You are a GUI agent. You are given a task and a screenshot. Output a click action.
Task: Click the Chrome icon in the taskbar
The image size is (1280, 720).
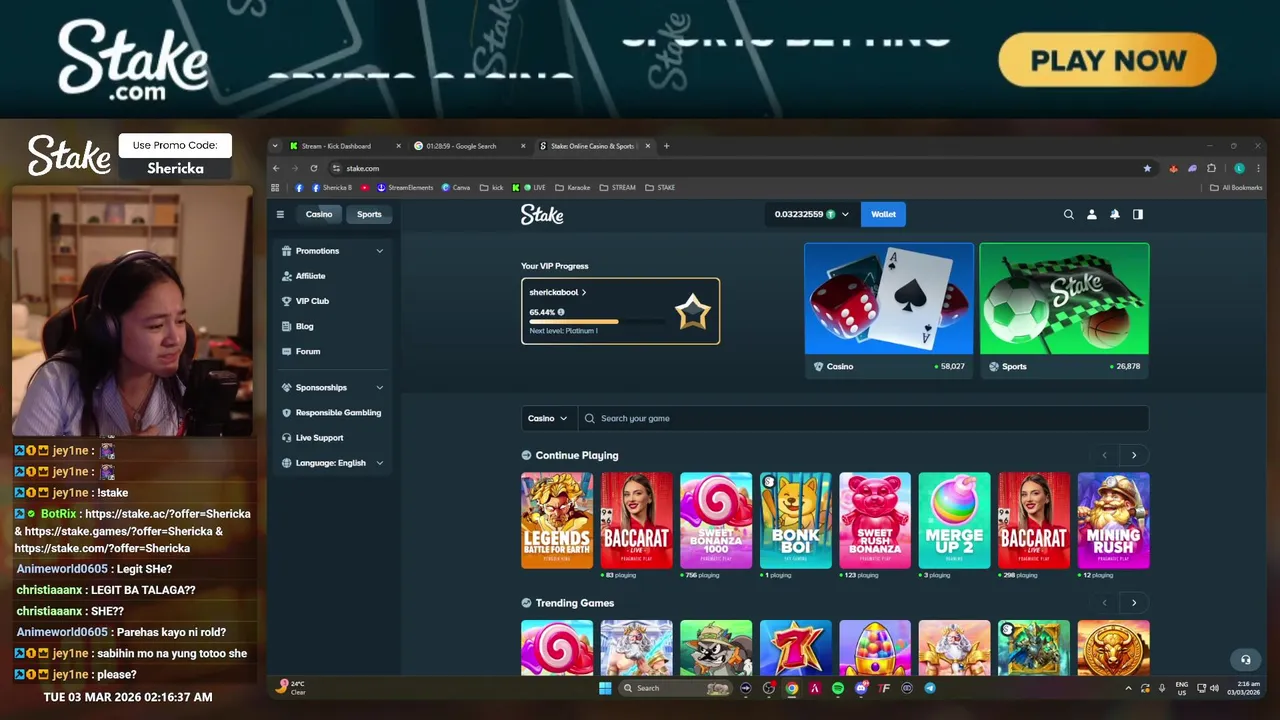click(x=792, y=688)
